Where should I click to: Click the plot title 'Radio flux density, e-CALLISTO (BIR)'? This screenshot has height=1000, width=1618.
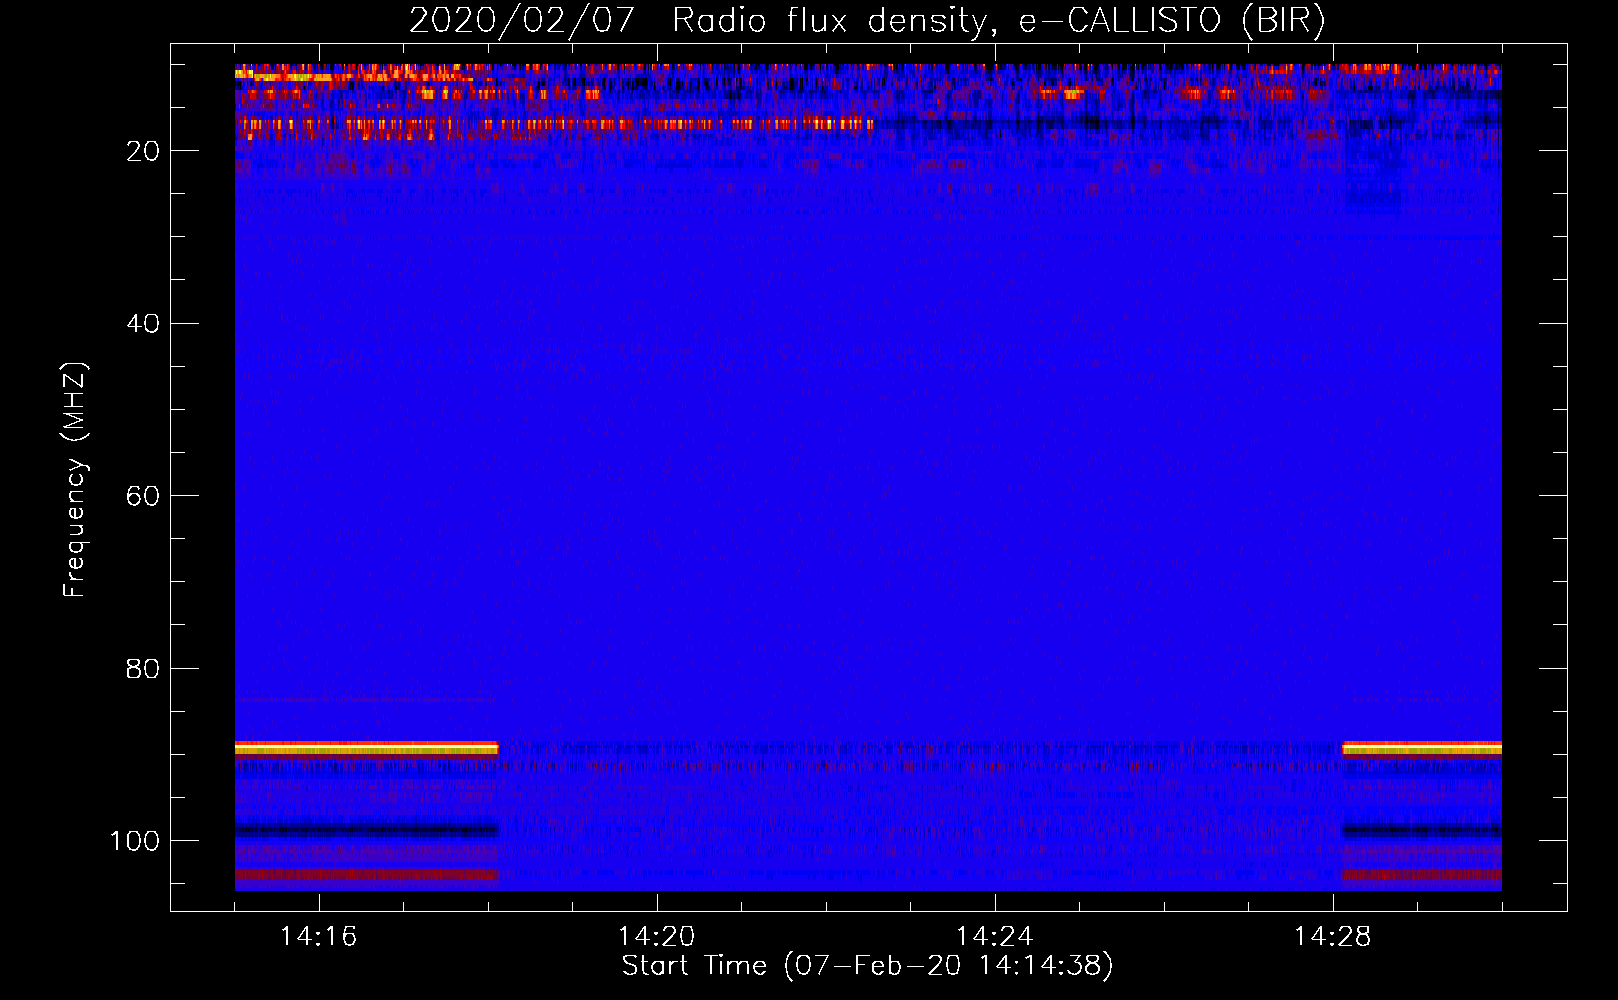[998, 21]
